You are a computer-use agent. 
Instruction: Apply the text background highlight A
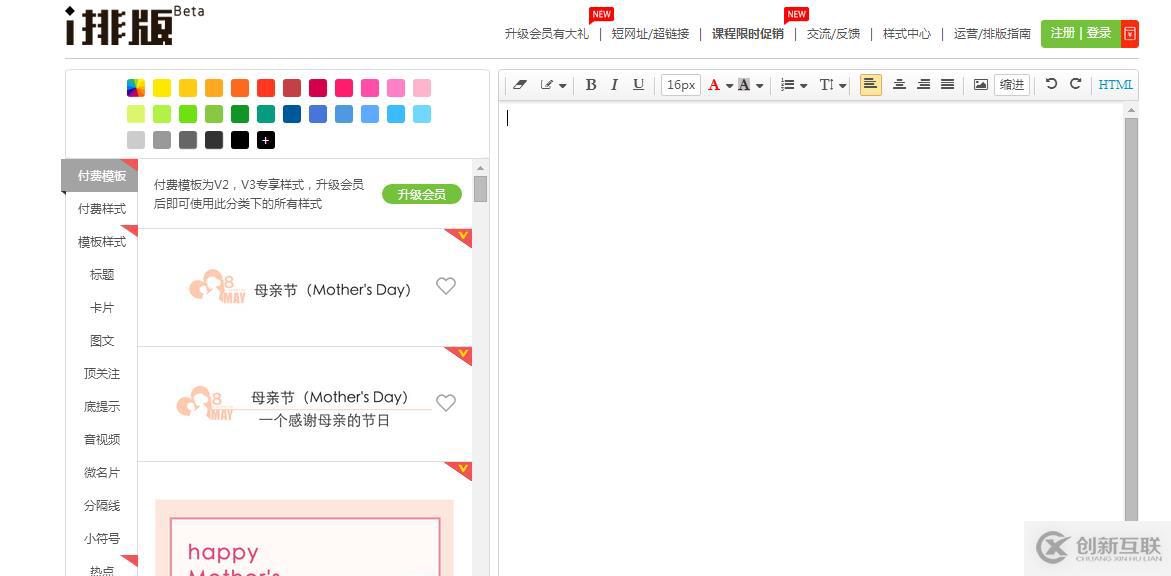(744, 85)
